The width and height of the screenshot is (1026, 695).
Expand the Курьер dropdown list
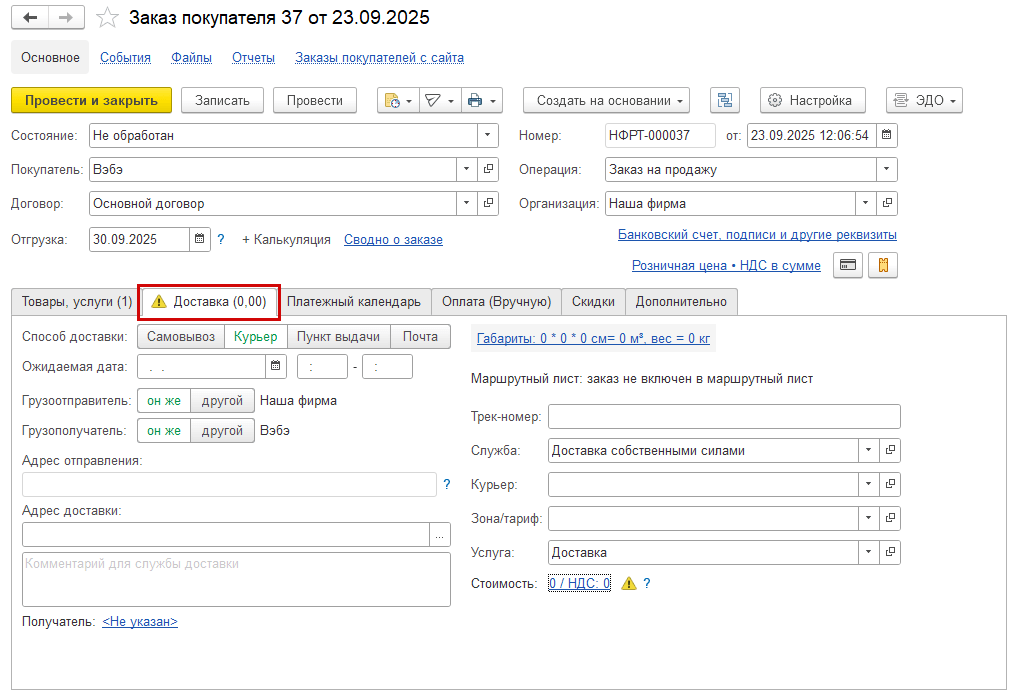coord(868,484)
